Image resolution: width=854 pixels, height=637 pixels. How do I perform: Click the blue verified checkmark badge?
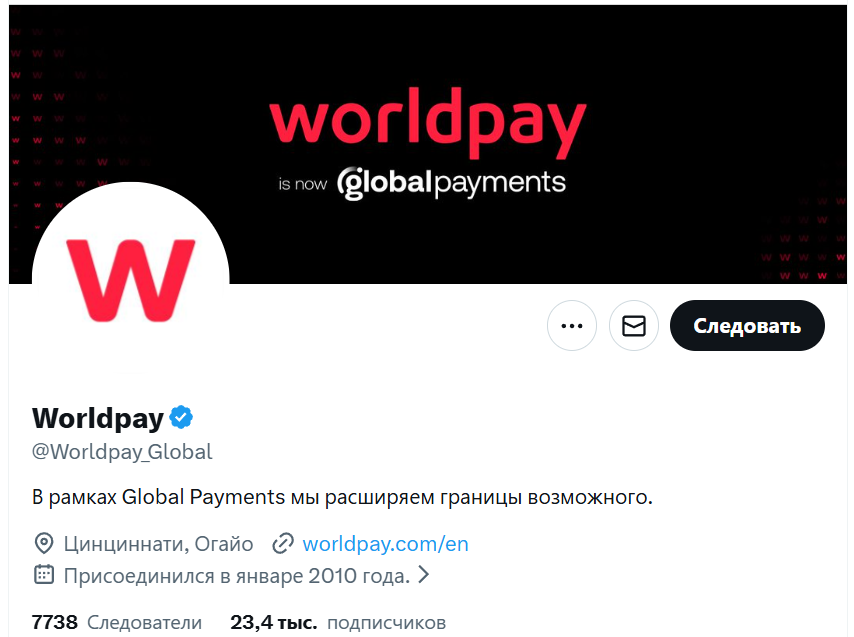click(181, 418)
